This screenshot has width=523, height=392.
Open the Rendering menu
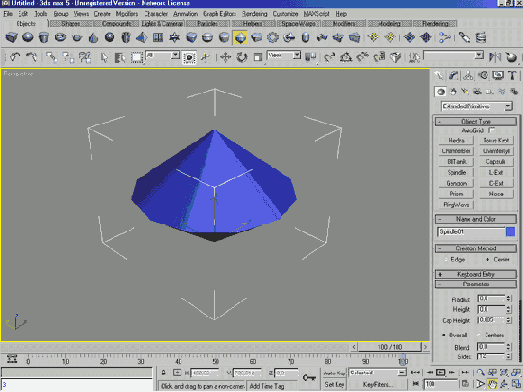(x=254, y=14)
